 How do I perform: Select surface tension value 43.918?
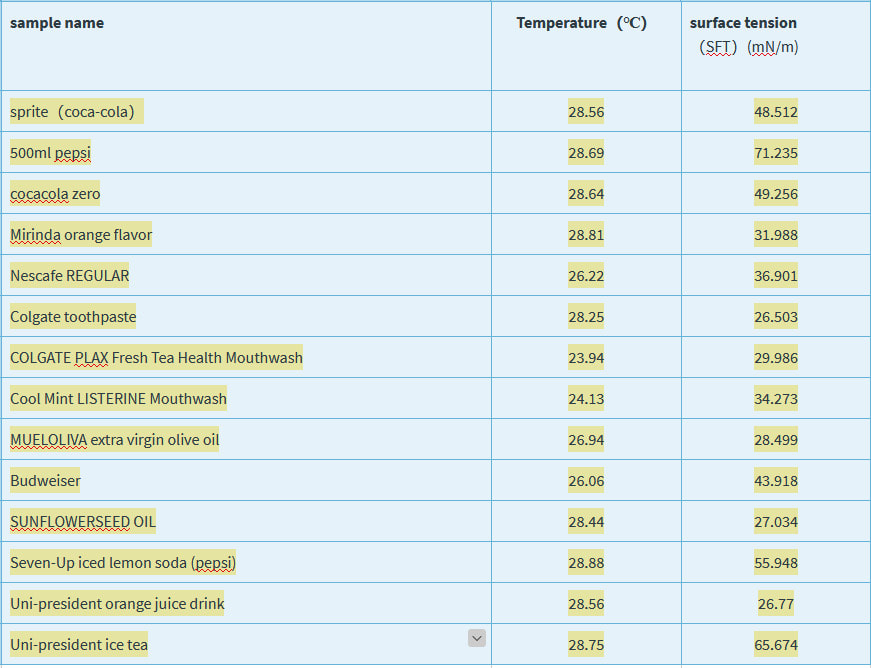tap(775, 480)
